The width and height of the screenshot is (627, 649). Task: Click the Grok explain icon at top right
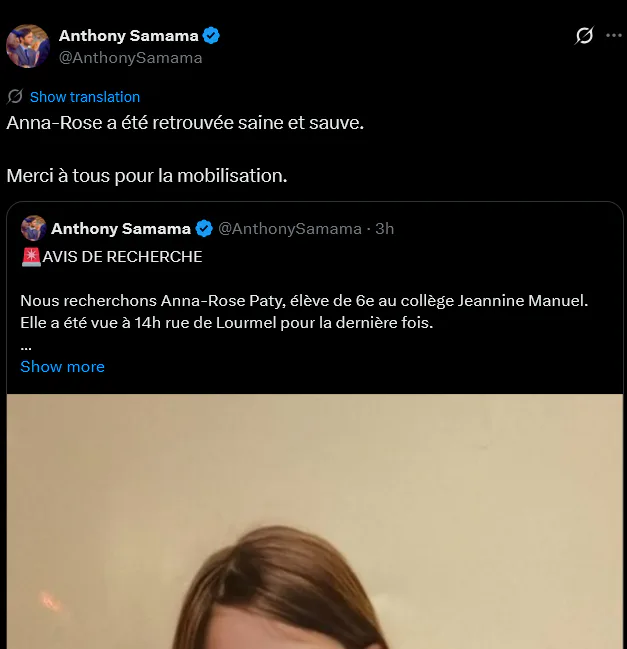[584, 36]
